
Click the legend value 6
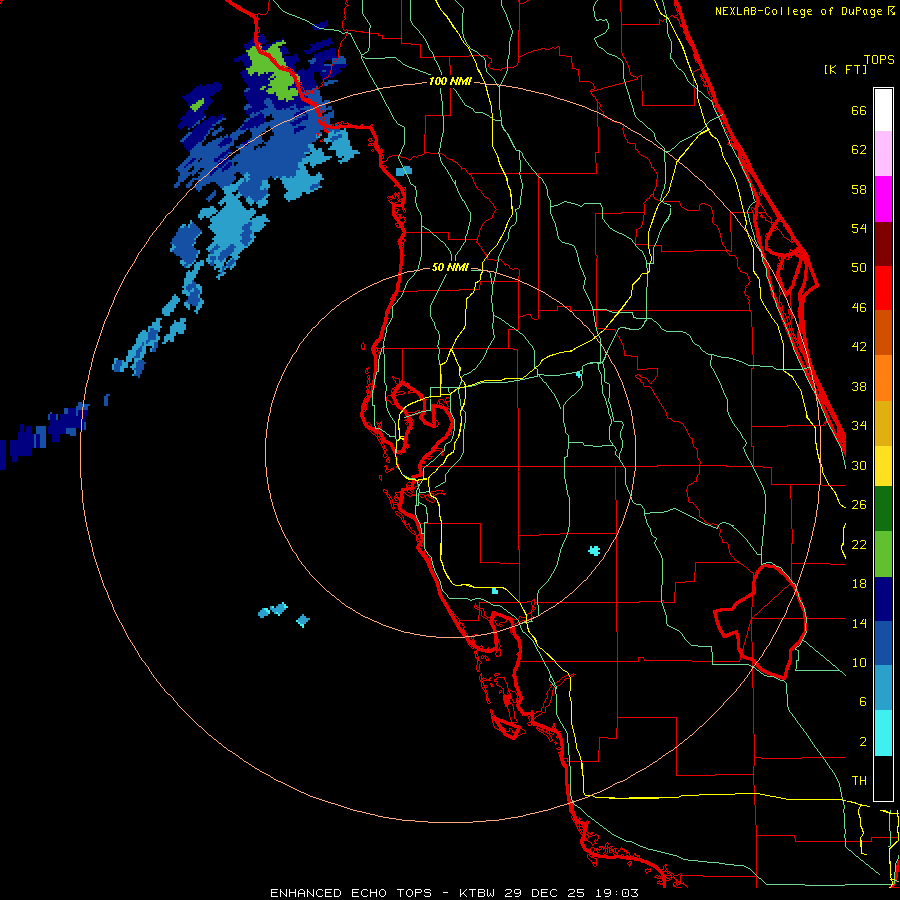pos(863,702)
